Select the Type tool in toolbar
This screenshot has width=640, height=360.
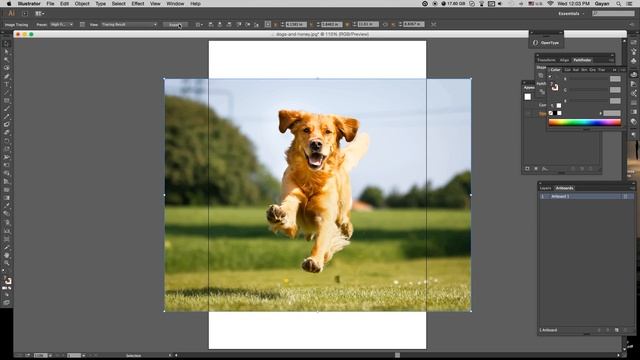(7, 84)
